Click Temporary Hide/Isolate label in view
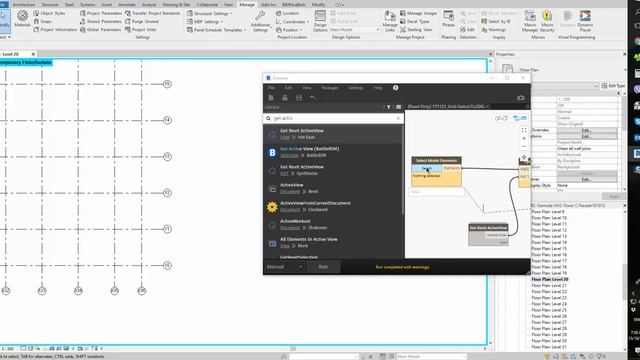Image resolution: width=640 pixels, height=360 pixels. click(x=26, y=62)
